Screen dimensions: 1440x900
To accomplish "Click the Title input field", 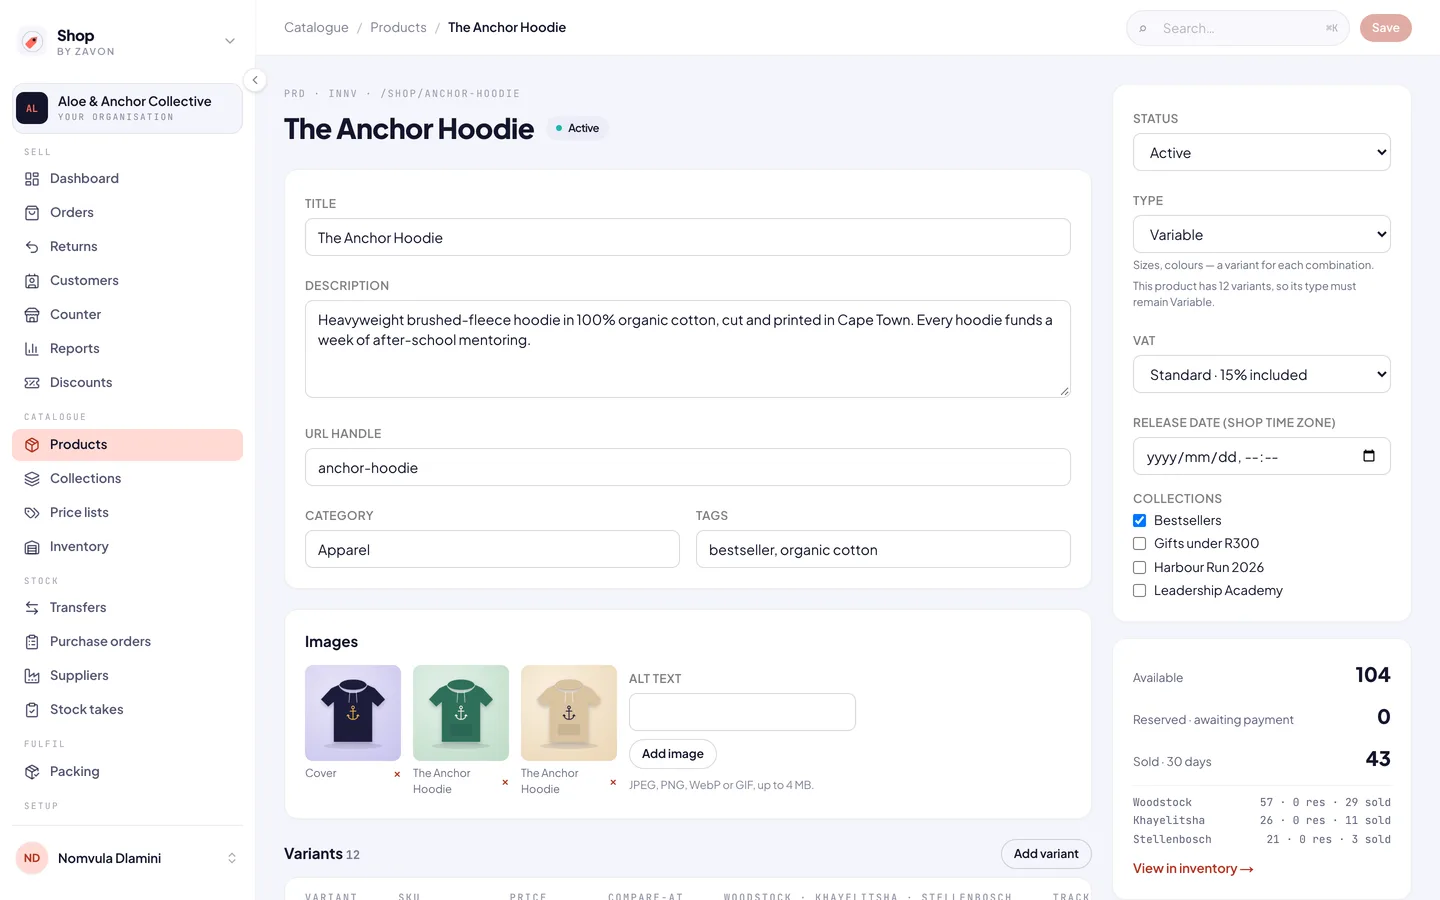I will tap(688, 238).
